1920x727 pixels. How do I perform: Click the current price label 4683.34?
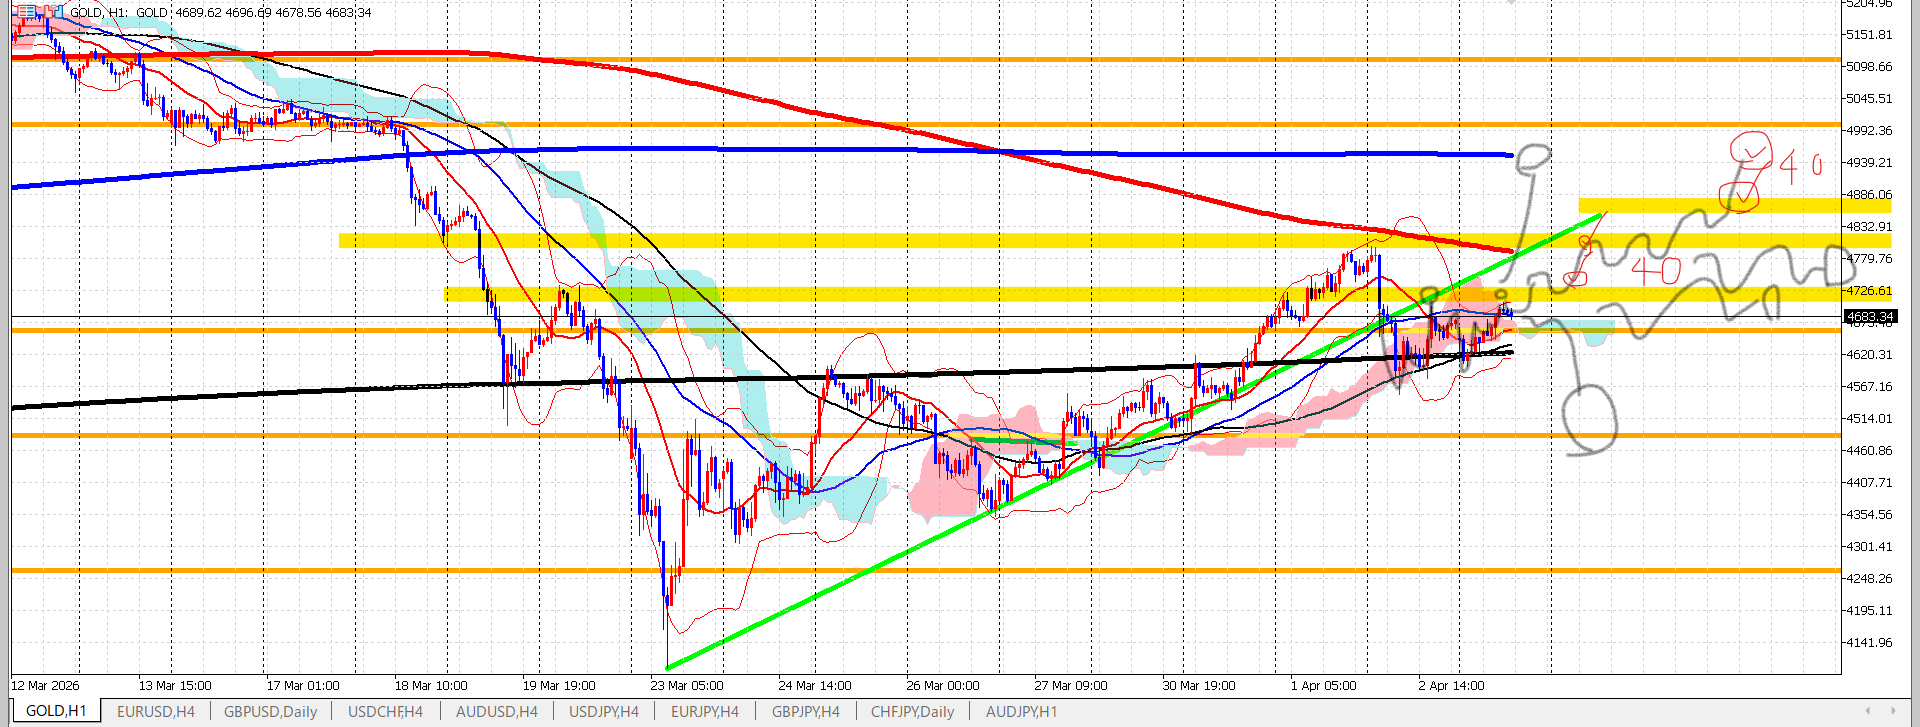click(1869, 317)
